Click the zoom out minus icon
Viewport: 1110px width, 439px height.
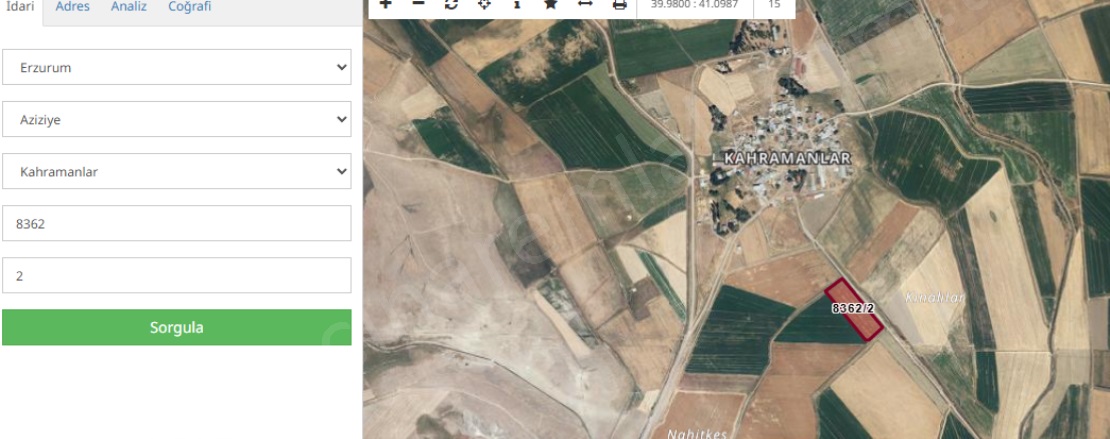pos(418,5)
